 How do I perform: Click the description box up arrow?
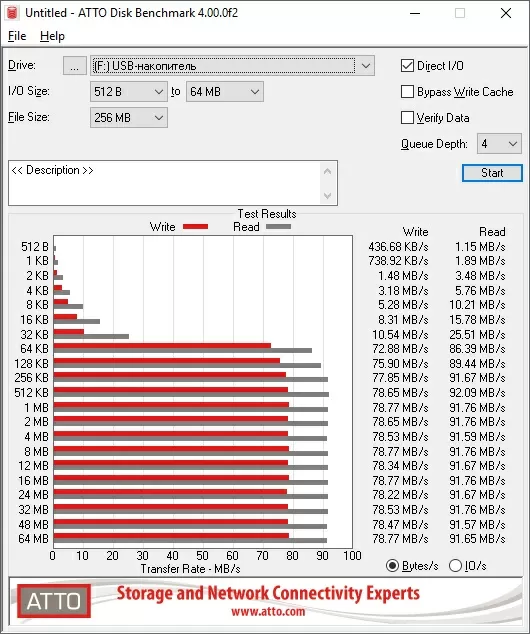click(x=328, y=171)
